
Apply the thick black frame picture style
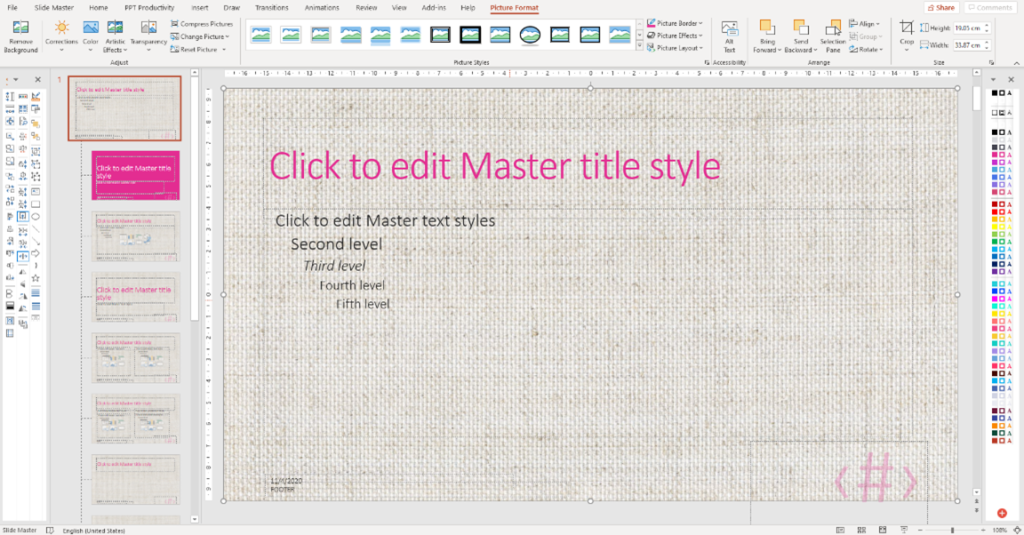(470, 34)
